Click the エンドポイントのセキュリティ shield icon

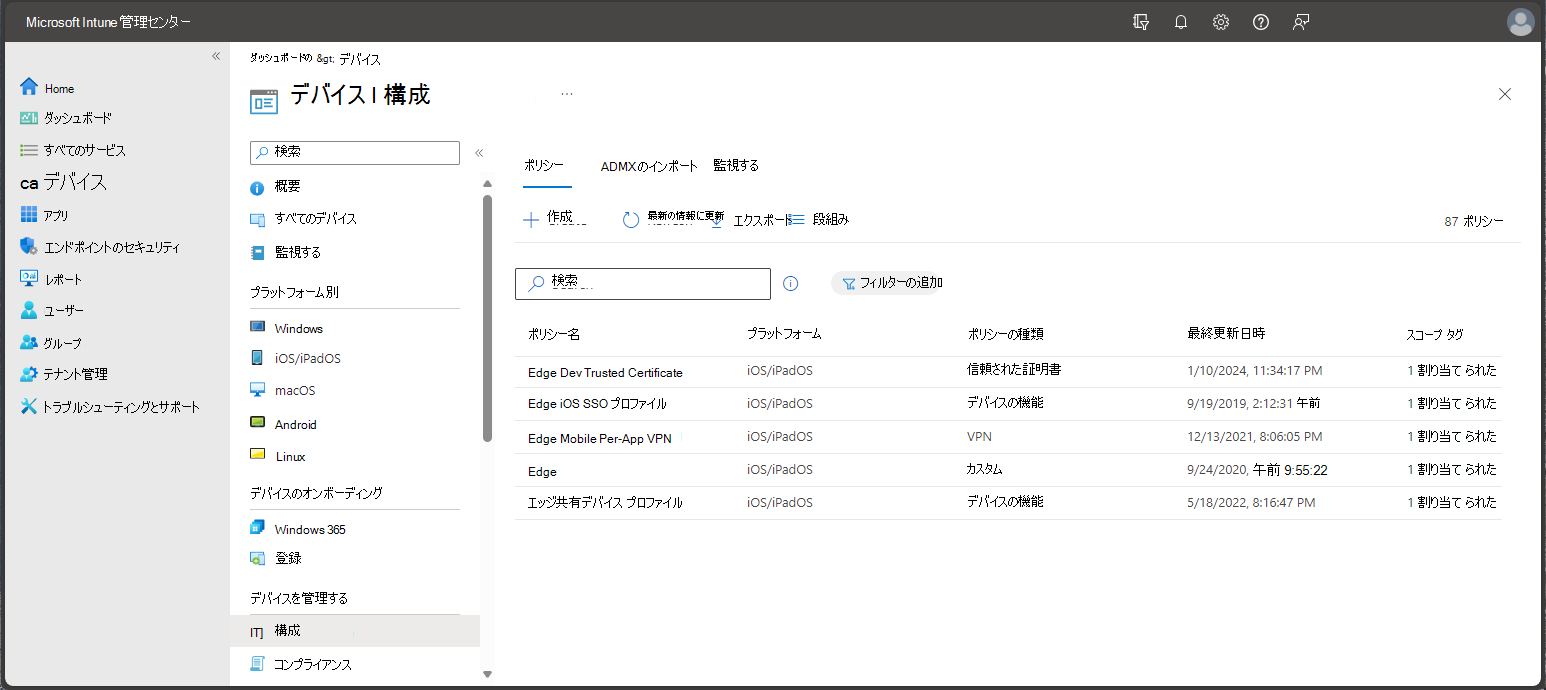click(x=29, y=246)
